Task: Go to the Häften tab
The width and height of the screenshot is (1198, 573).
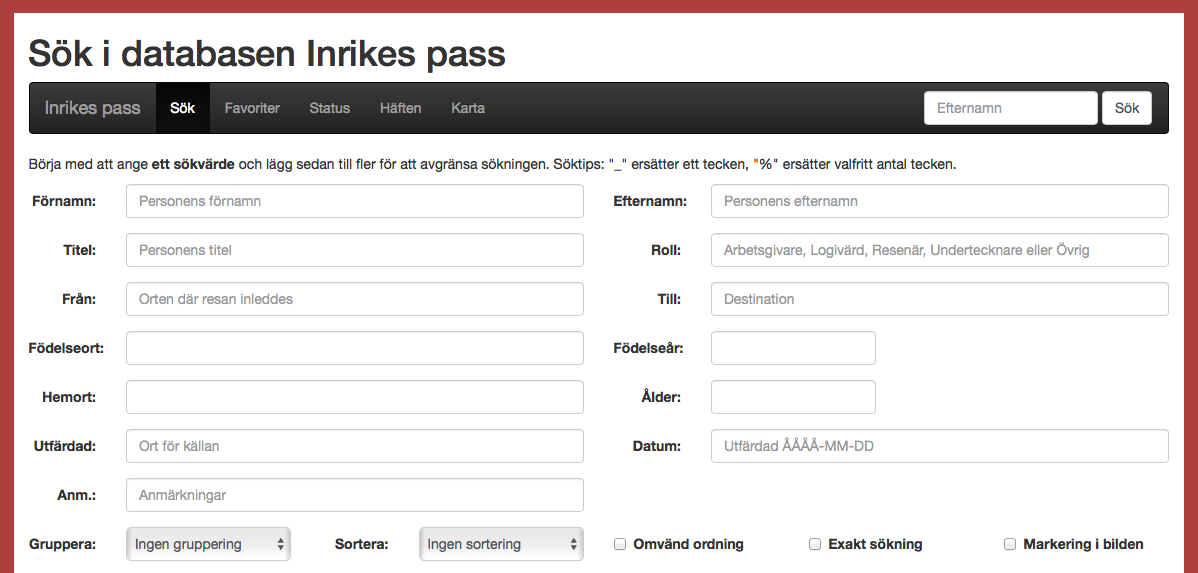Action: click(400, 108)
